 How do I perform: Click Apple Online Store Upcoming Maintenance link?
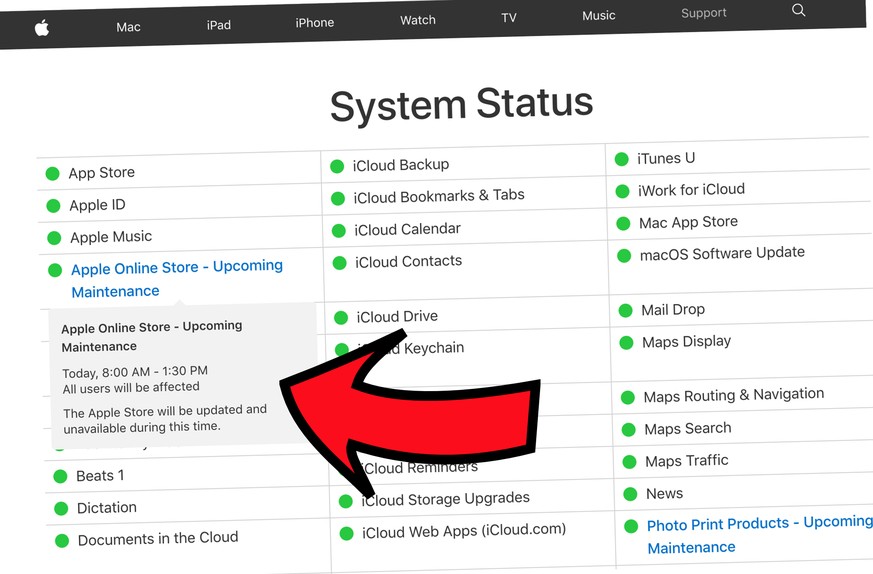[176, 268]
